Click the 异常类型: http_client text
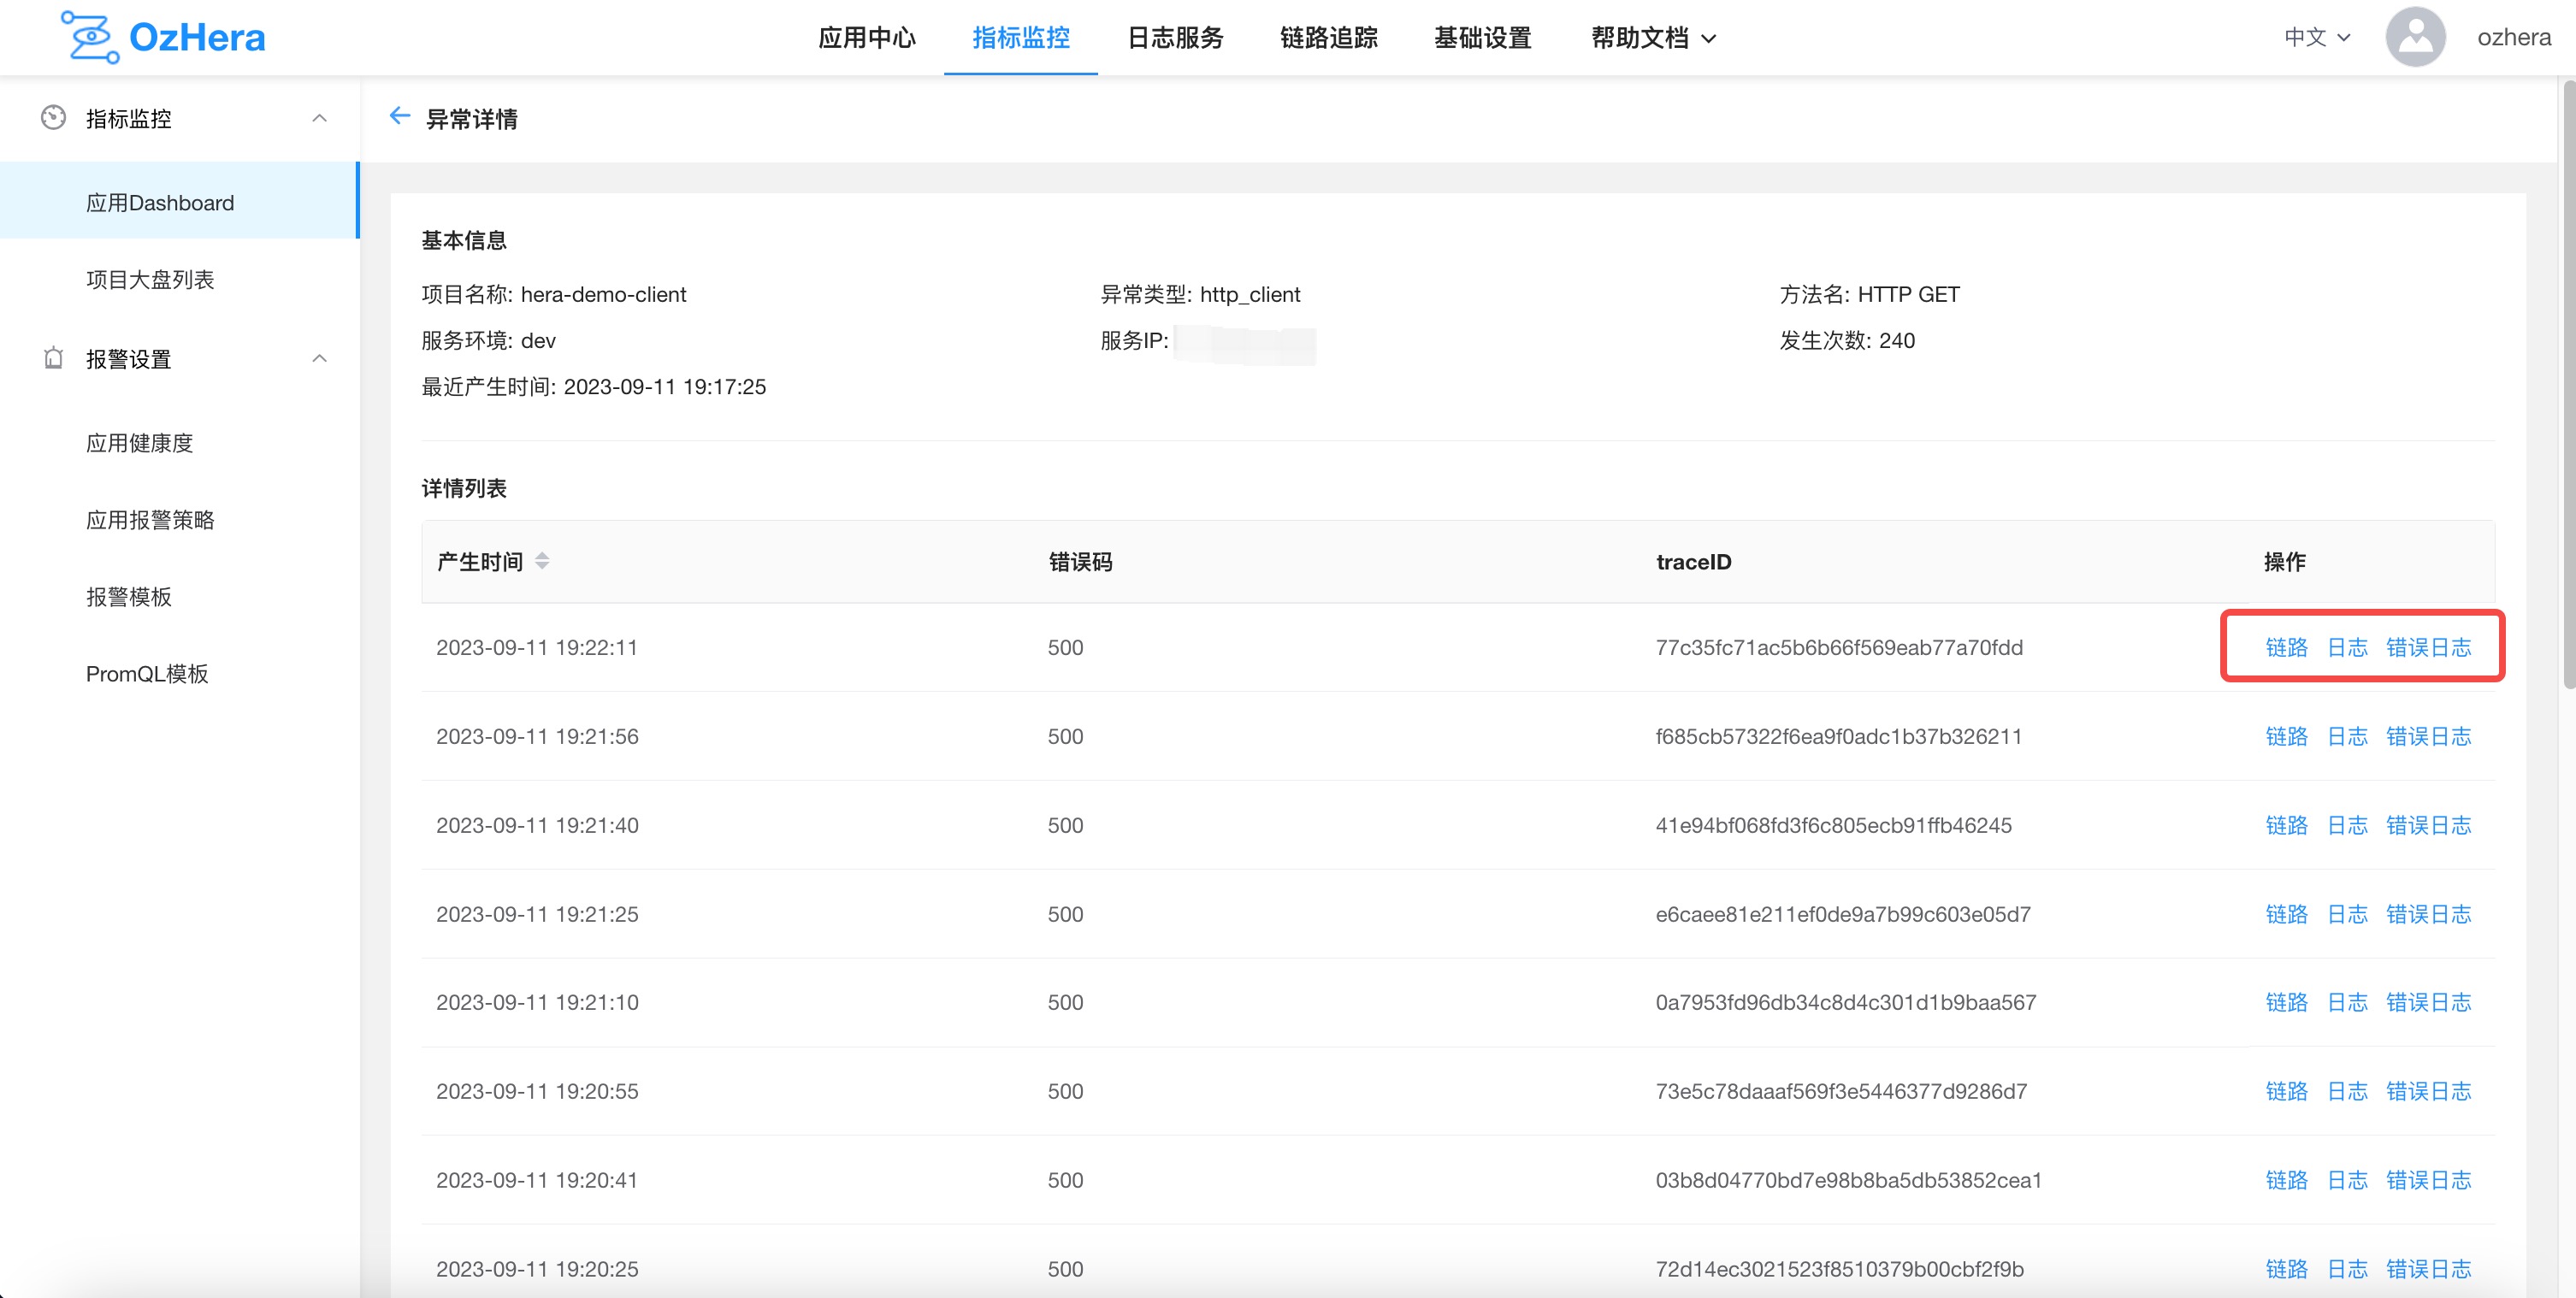The width and height of the screenshot is (2576, 1298). point(1200,294)
